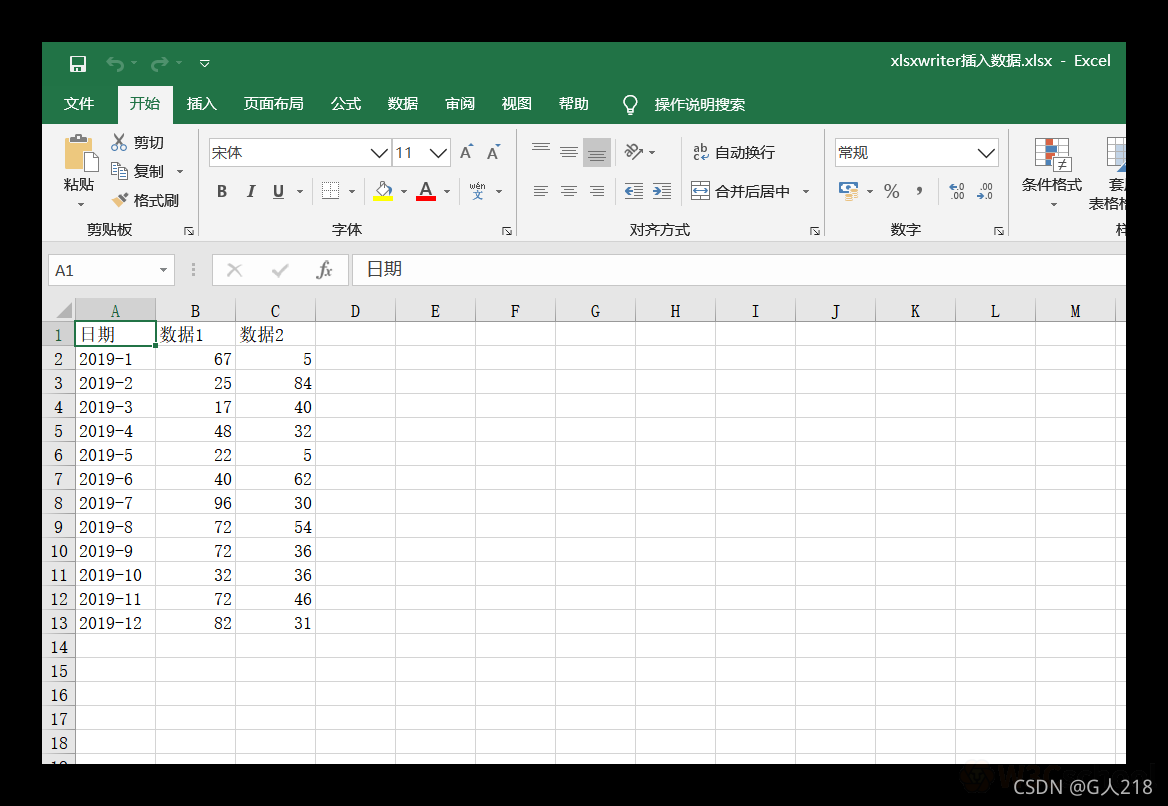Click the 复制 copy button
The image size is (1168, 806).
(x=137, y=171)
